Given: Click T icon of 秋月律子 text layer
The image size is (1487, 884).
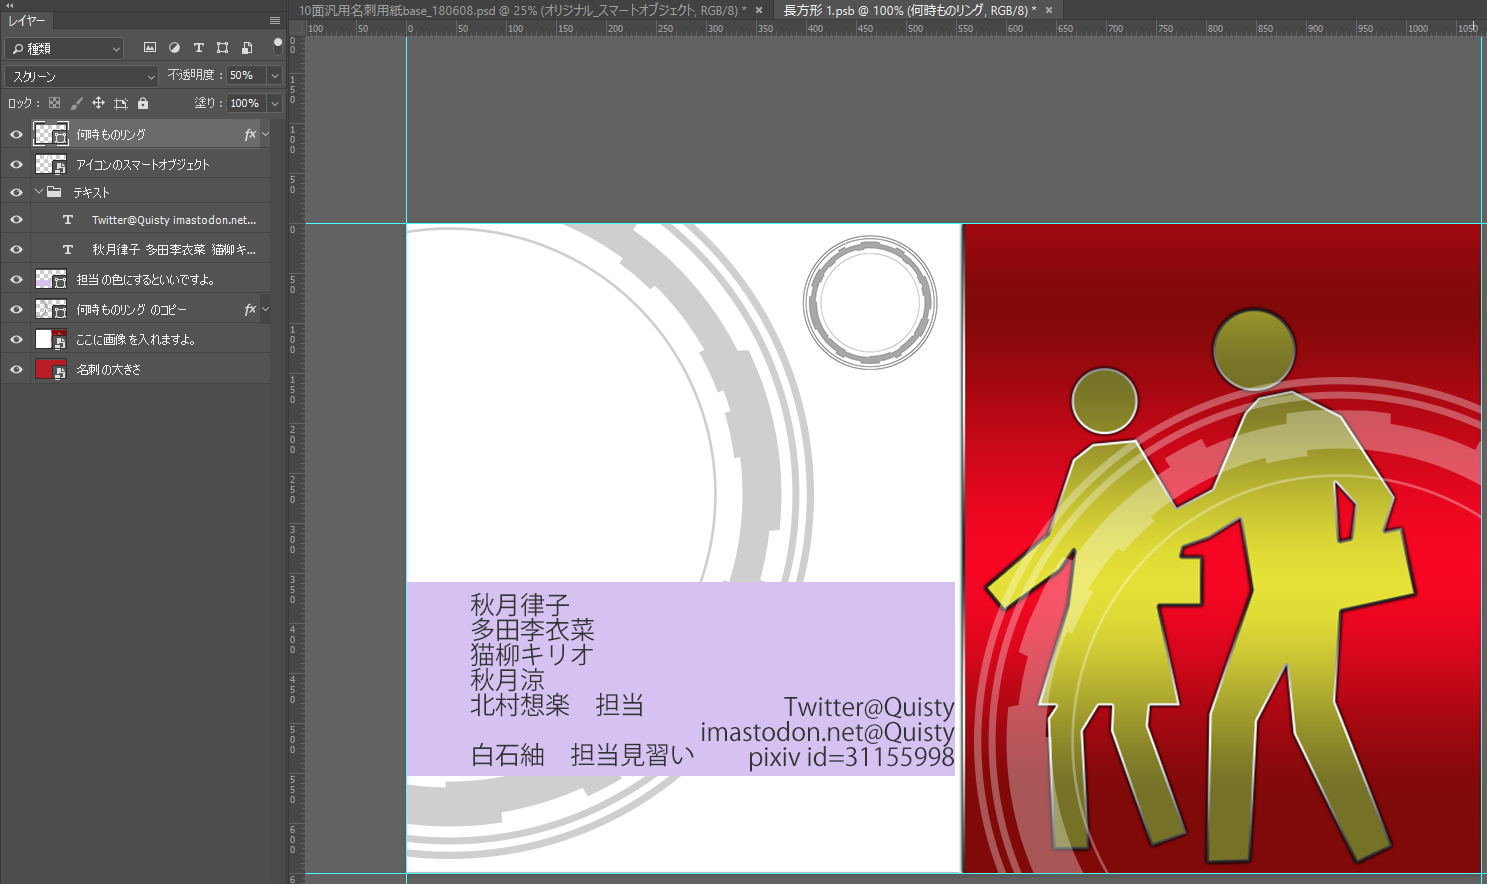Looking at the screenshot, I should point(68,250).
